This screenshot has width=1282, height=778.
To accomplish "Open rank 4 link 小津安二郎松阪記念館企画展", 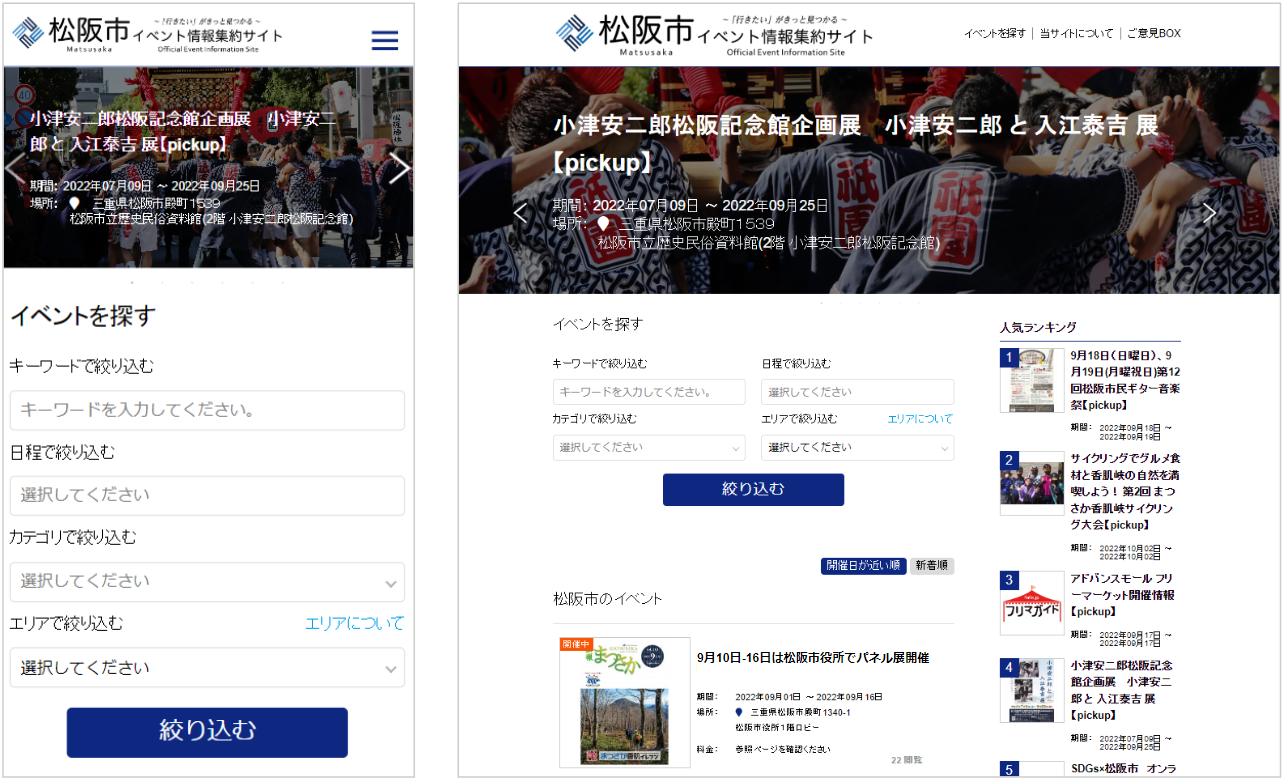I will point(1121,690).
